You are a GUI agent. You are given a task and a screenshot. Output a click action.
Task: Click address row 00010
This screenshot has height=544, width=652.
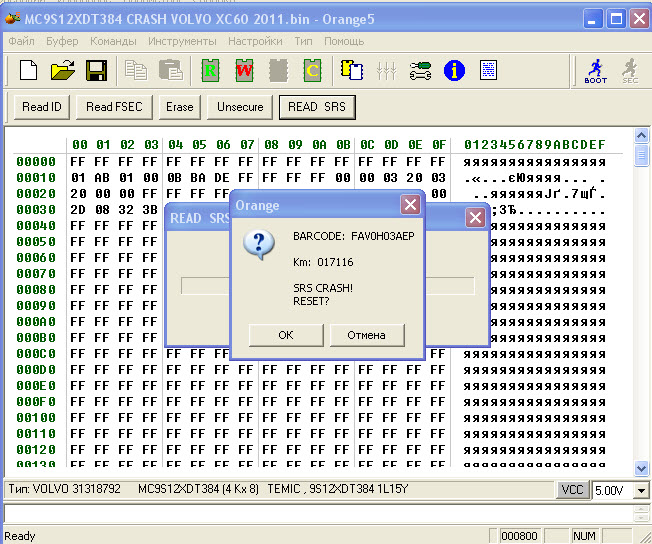[36, 178]
